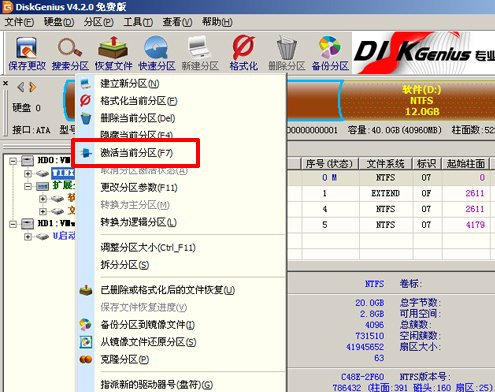Select 拆分分区(S) menu entry
Image resolution: width=495 pixels, height=392 pixels.
(181, 265)
